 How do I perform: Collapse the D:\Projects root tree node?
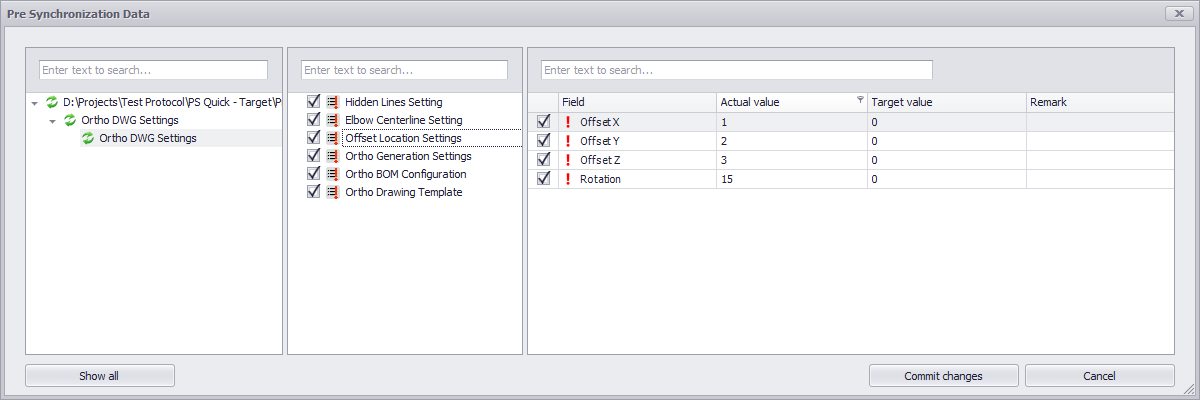pos(35,103)
